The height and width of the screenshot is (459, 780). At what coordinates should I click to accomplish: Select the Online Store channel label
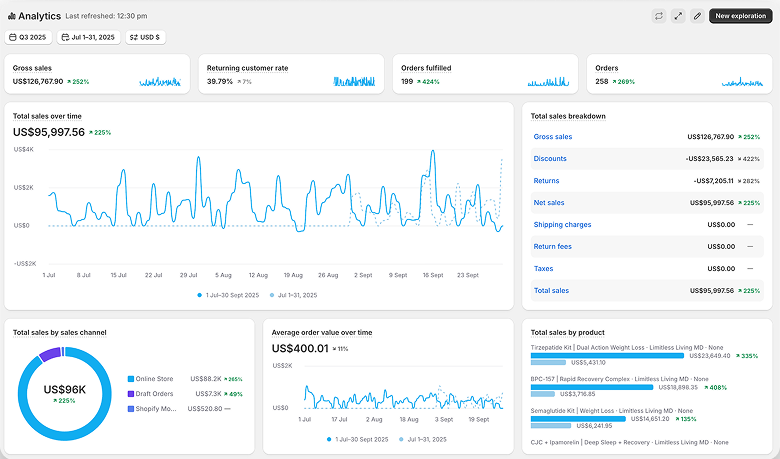coord(154,379)
